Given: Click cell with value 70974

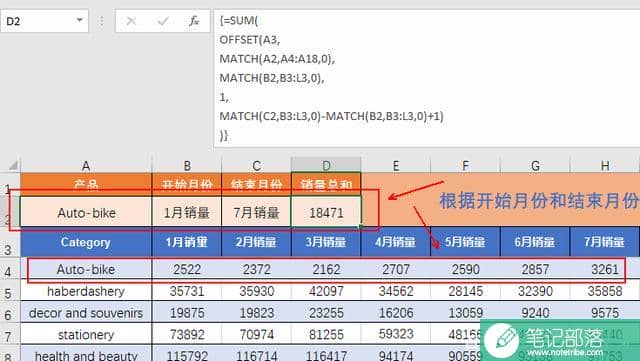Looking at the screenshot, I should (x=256, y=334).
